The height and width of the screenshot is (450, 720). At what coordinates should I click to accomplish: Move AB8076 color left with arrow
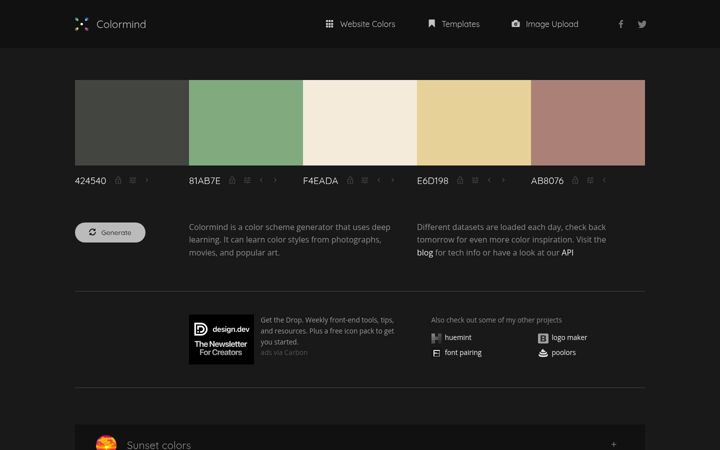pos(604,180)
